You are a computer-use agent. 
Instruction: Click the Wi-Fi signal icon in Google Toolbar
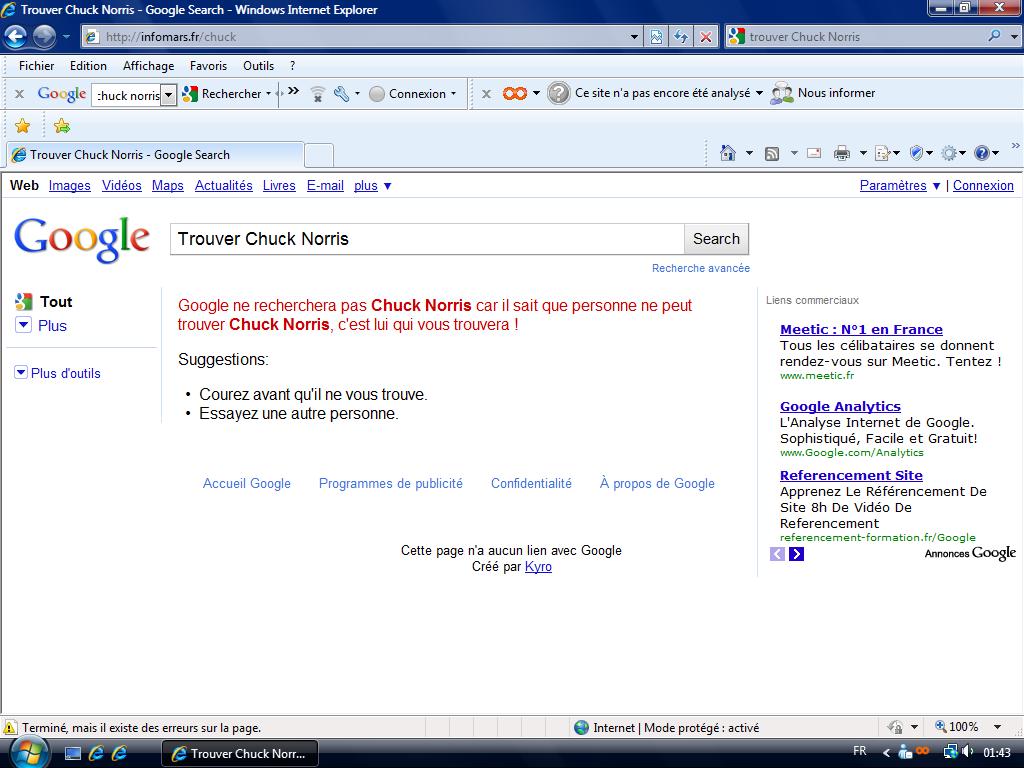(317, 94)
